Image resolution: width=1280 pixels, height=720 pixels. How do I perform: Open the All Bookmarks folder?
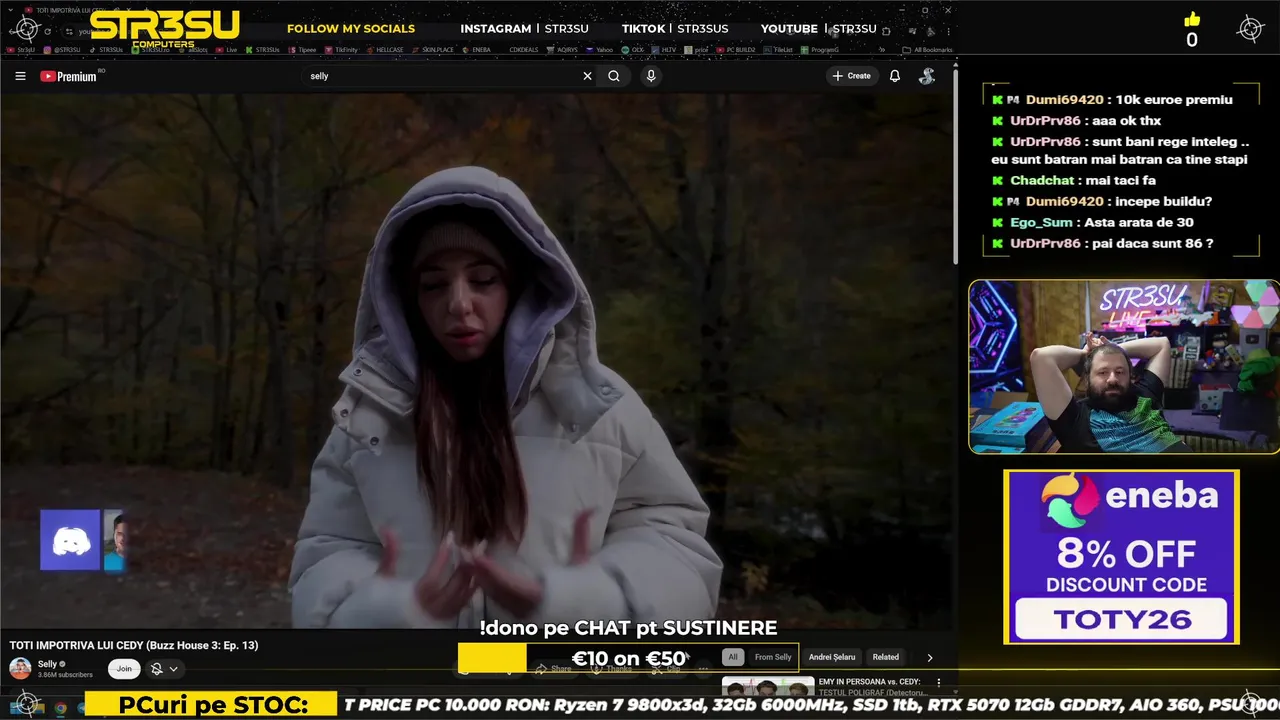(x=927, y=49)
